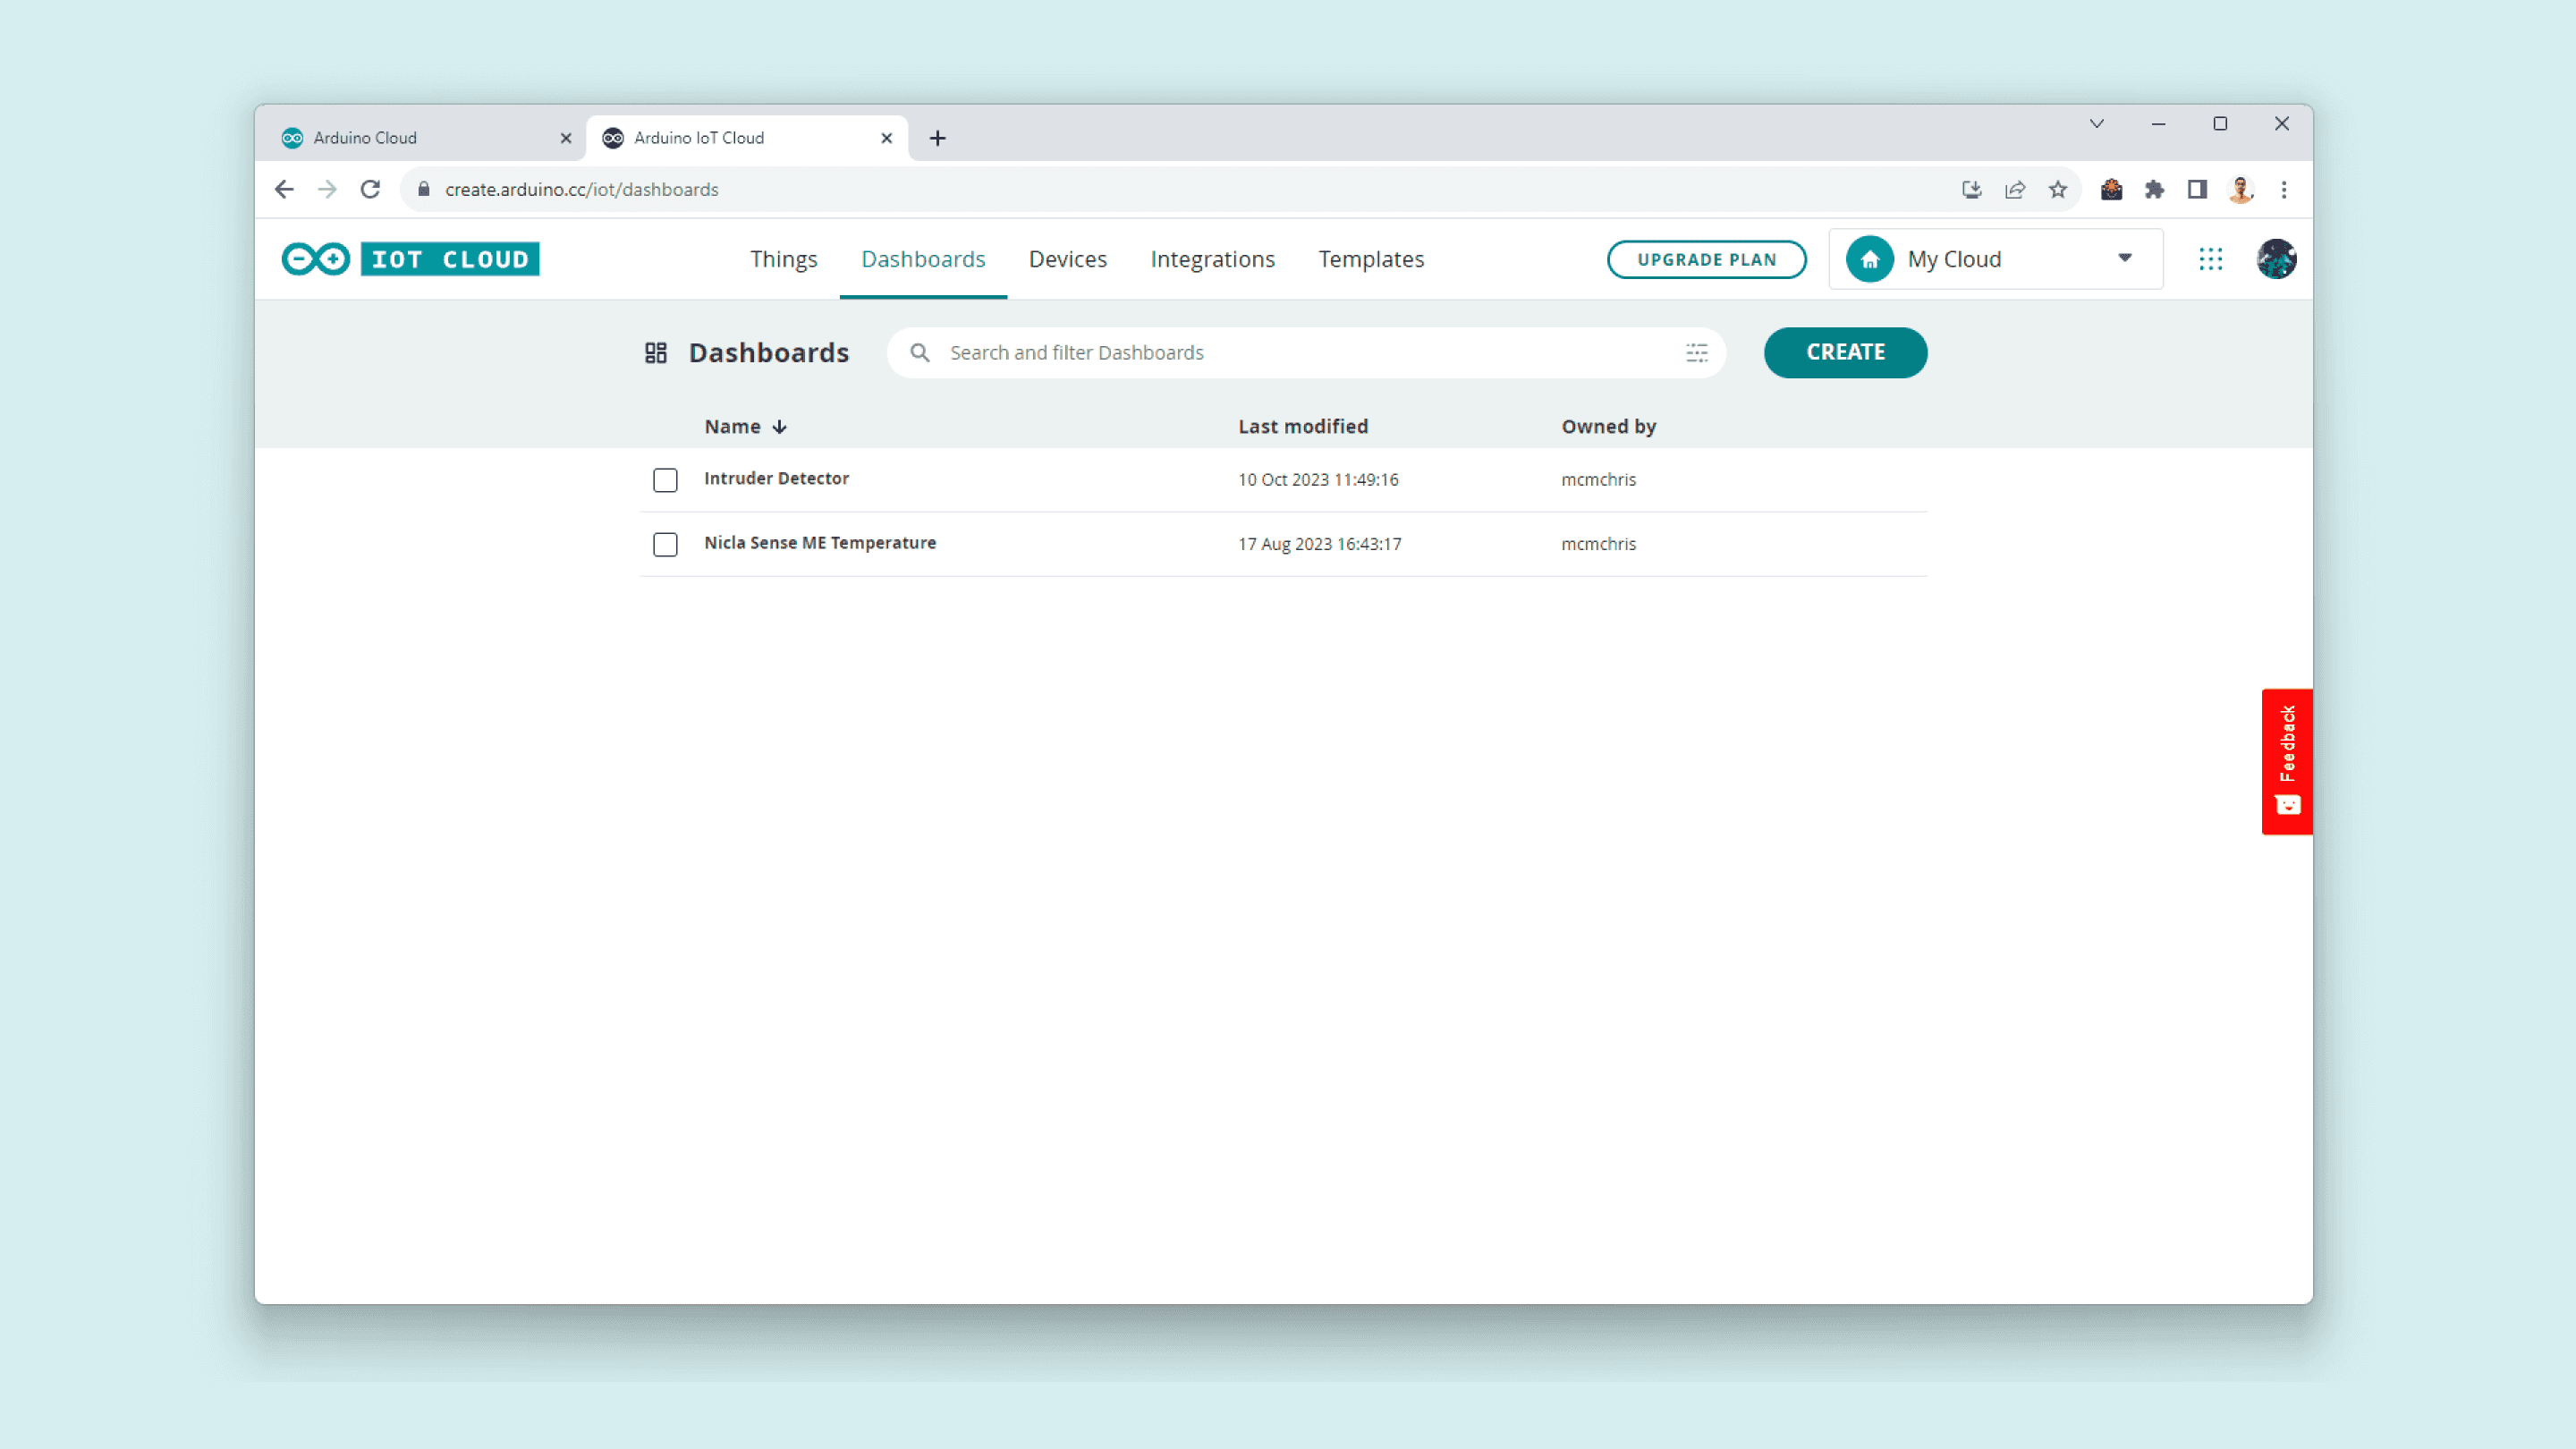The width and height of the screenshot is (2576, 1449).
Task: Focus the Search and filter Dashboards field
Action: coord(1300,353)
